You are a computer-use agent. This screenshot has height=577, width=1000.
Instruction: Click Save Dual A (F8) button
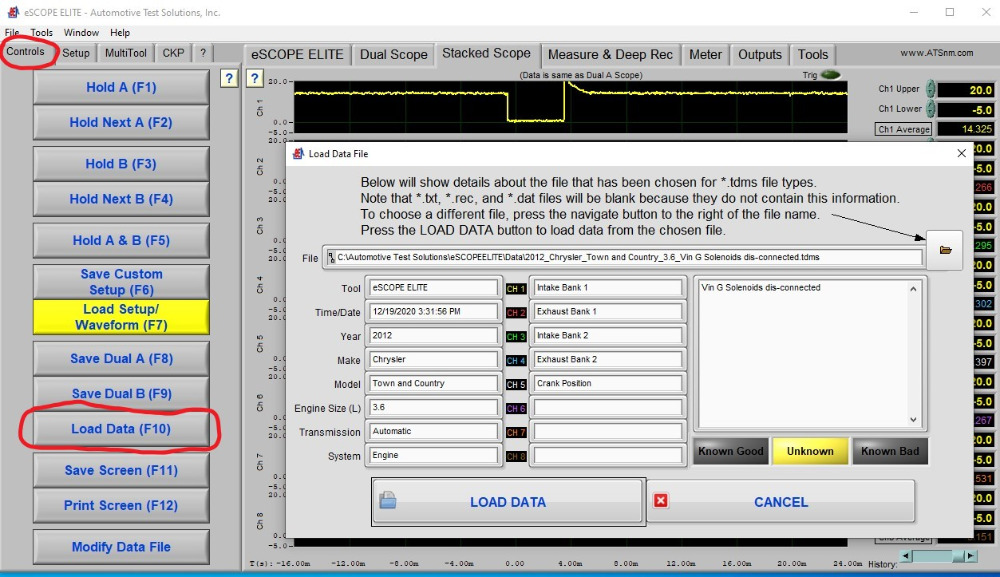121,358
